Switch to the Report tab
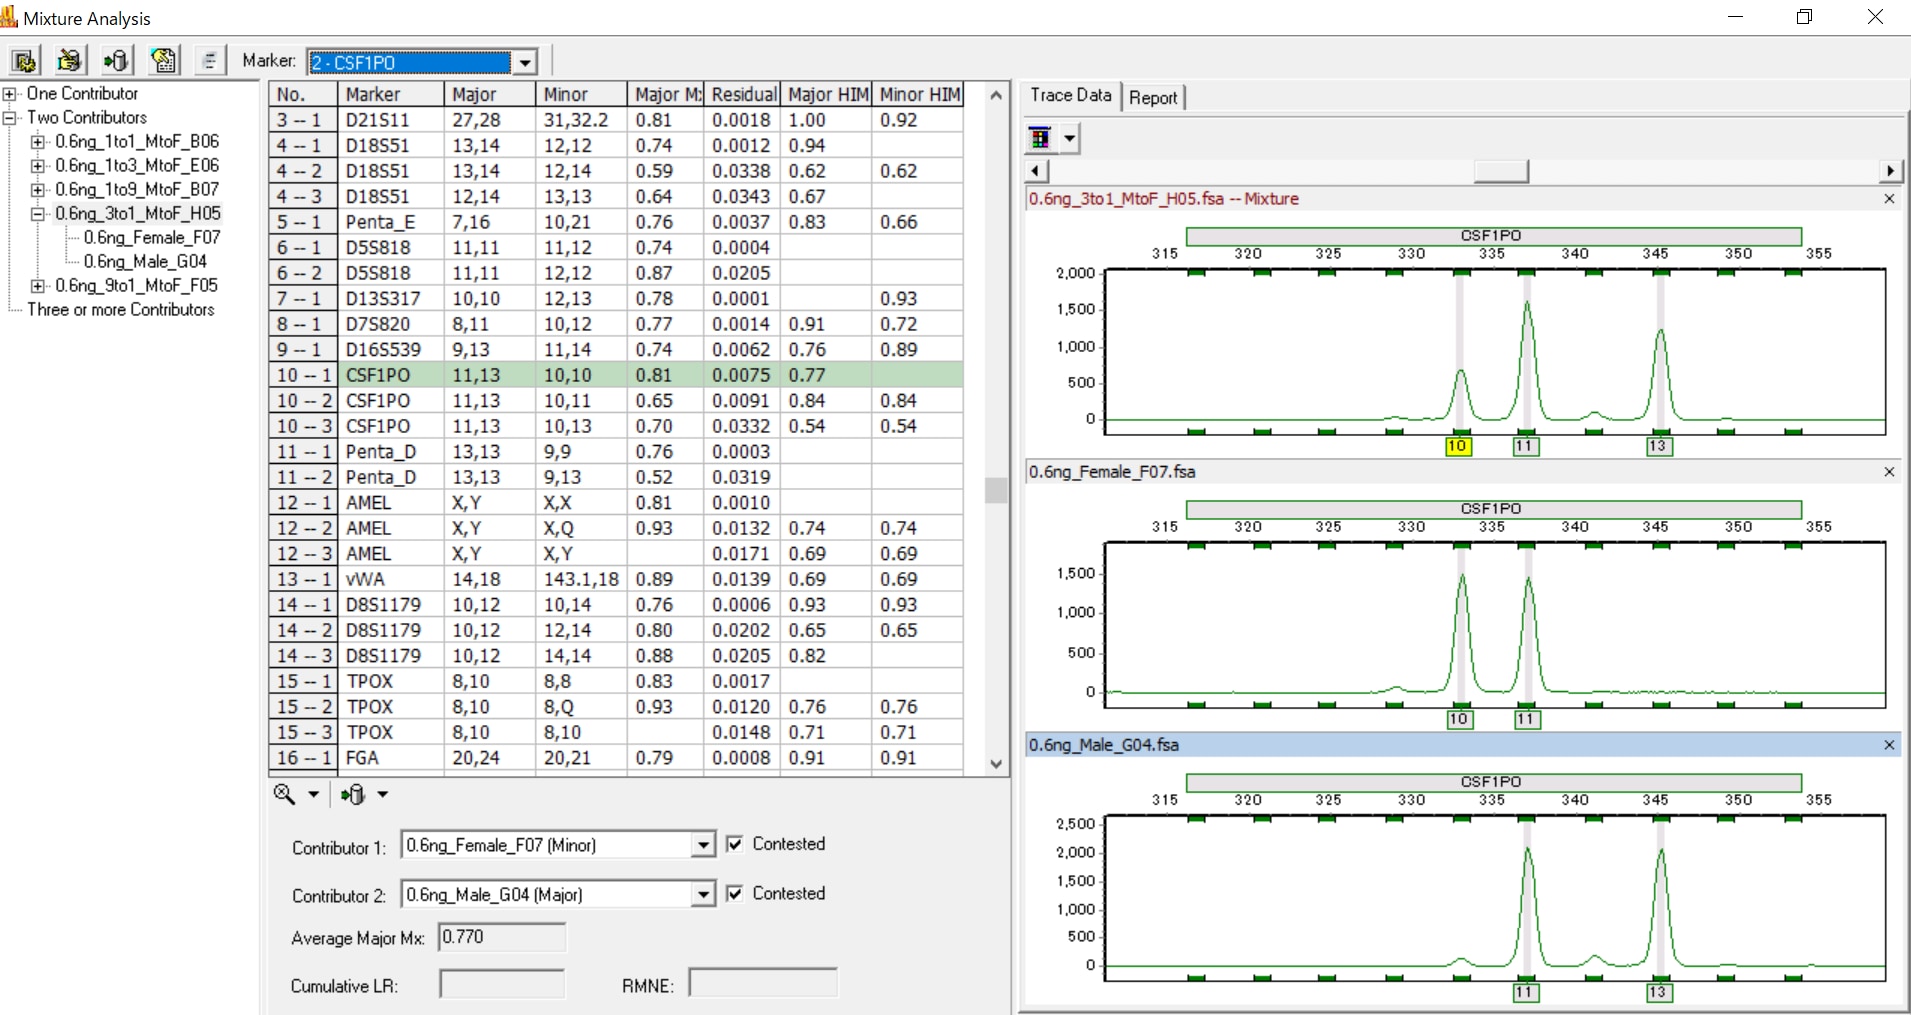1911x1015 pixels. tap(1153, 98)
